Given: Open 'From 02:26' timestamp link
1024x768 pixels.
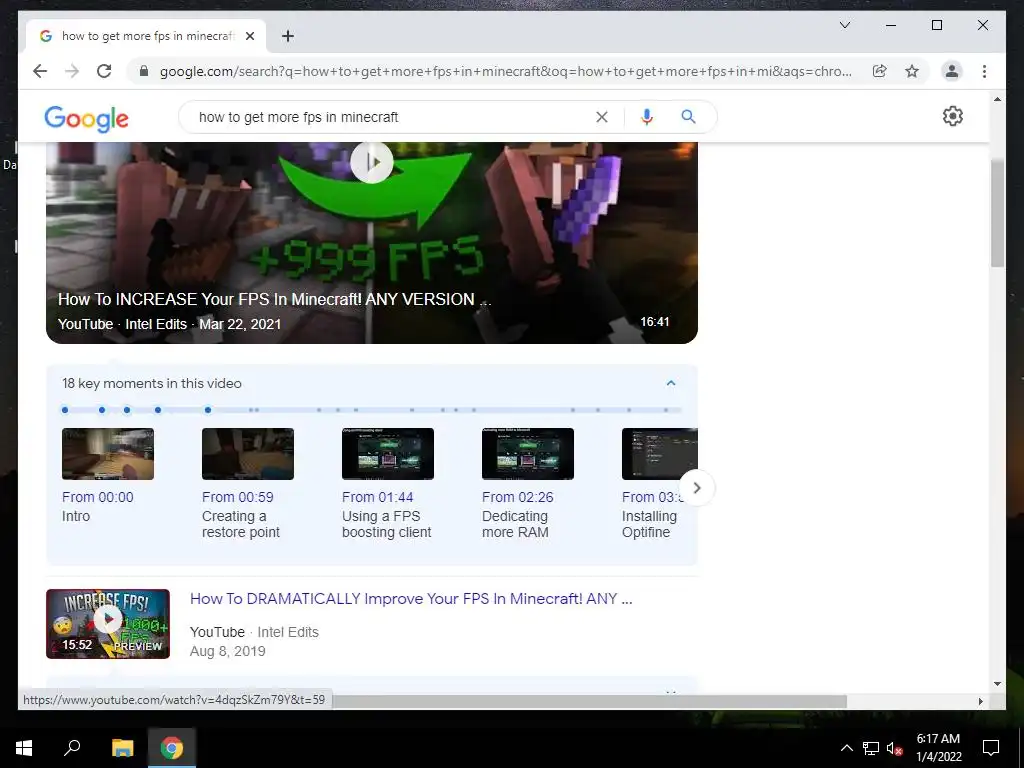Looking at the screenshot, I should [517, 497].
